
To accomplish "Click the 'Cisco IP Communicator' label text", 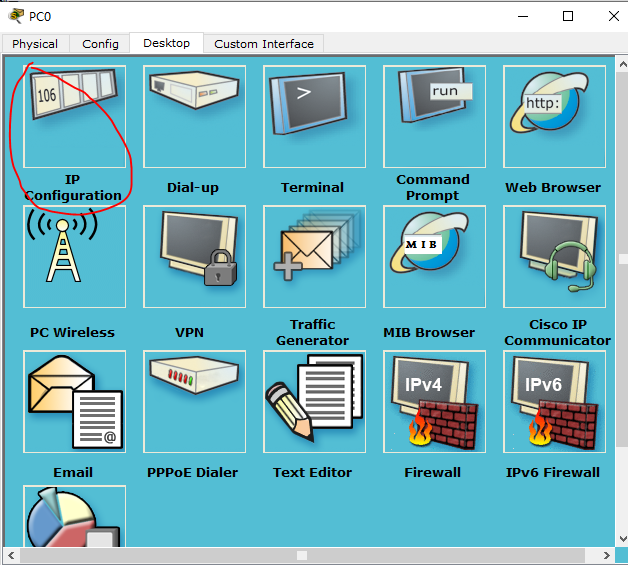I will (x=558, y=332).
